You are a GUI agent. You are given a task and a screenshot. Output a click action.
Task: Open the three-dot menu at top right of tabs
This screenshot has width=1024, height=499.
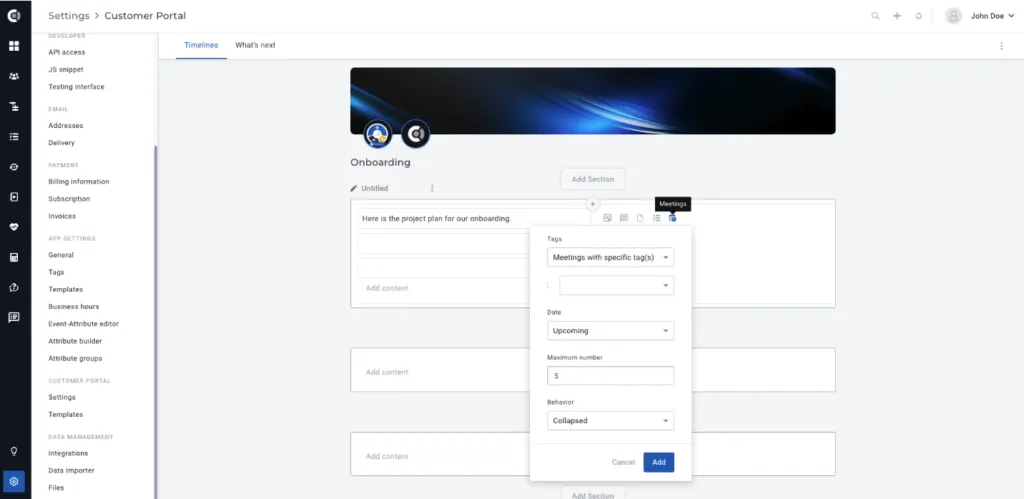click(x=1001, y=46)
